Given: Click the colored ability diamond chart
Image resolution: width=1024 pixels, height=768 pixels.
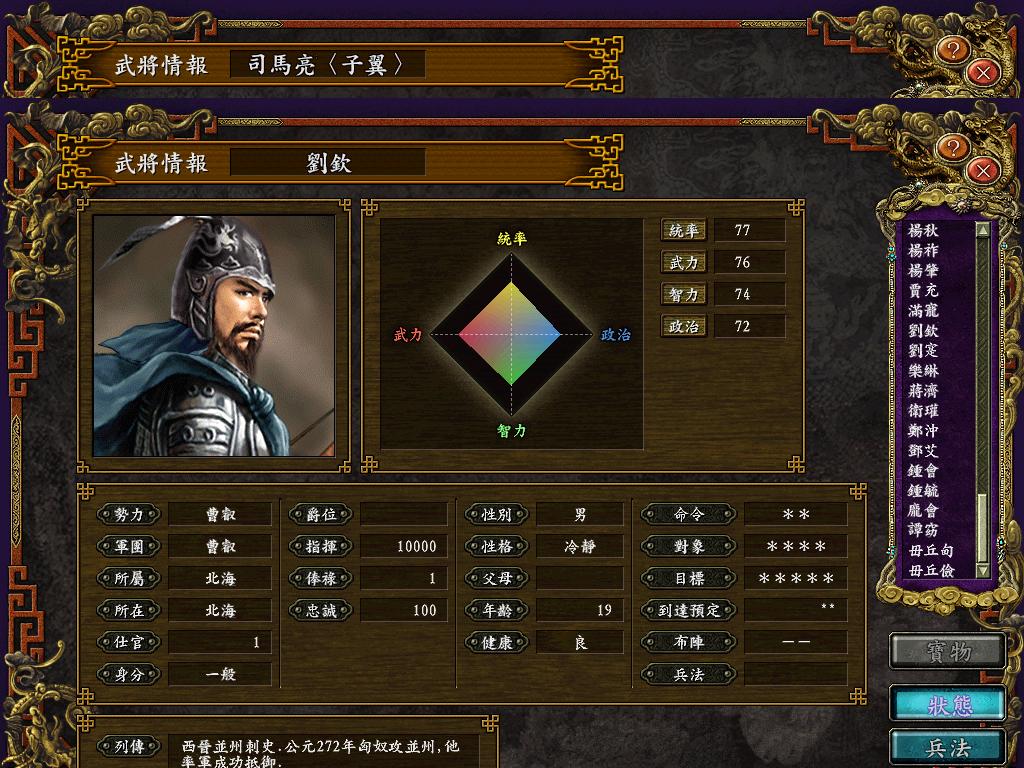Looking at the screenshot, I should click(511, 334).
